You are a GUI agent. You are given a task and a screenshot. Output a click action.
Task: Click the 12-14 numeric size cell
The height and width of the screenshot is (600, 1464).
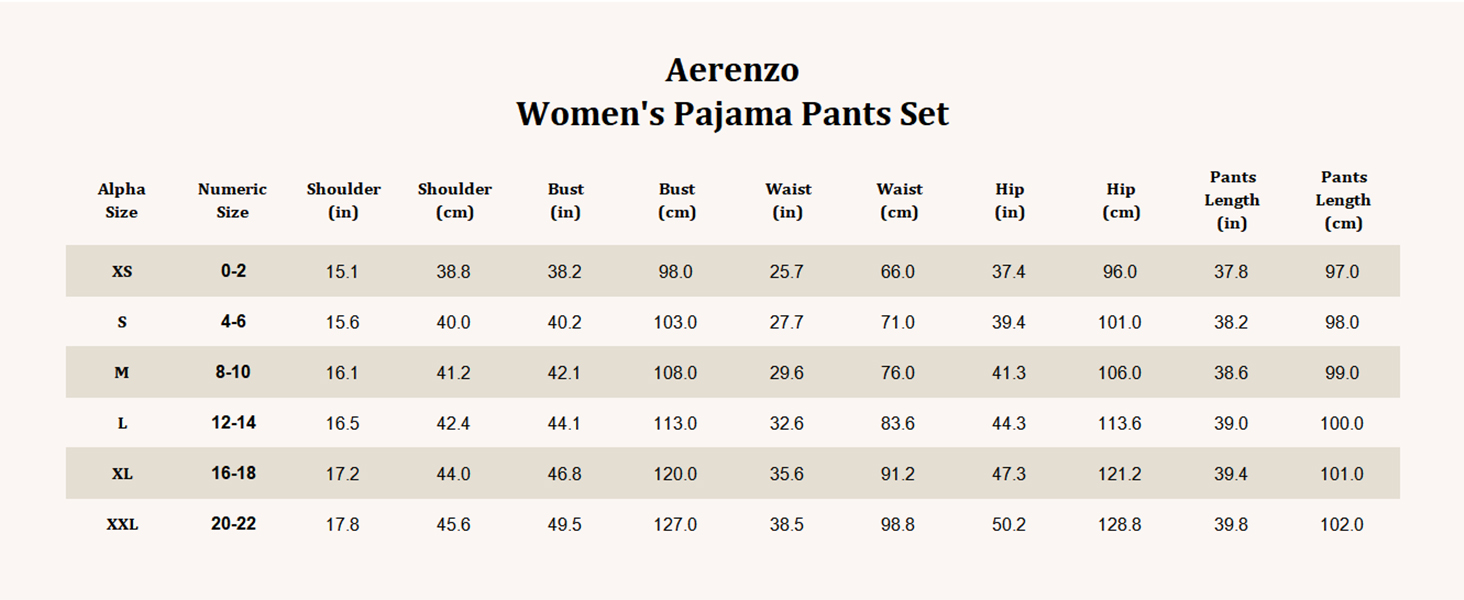[x=233, y=423]
